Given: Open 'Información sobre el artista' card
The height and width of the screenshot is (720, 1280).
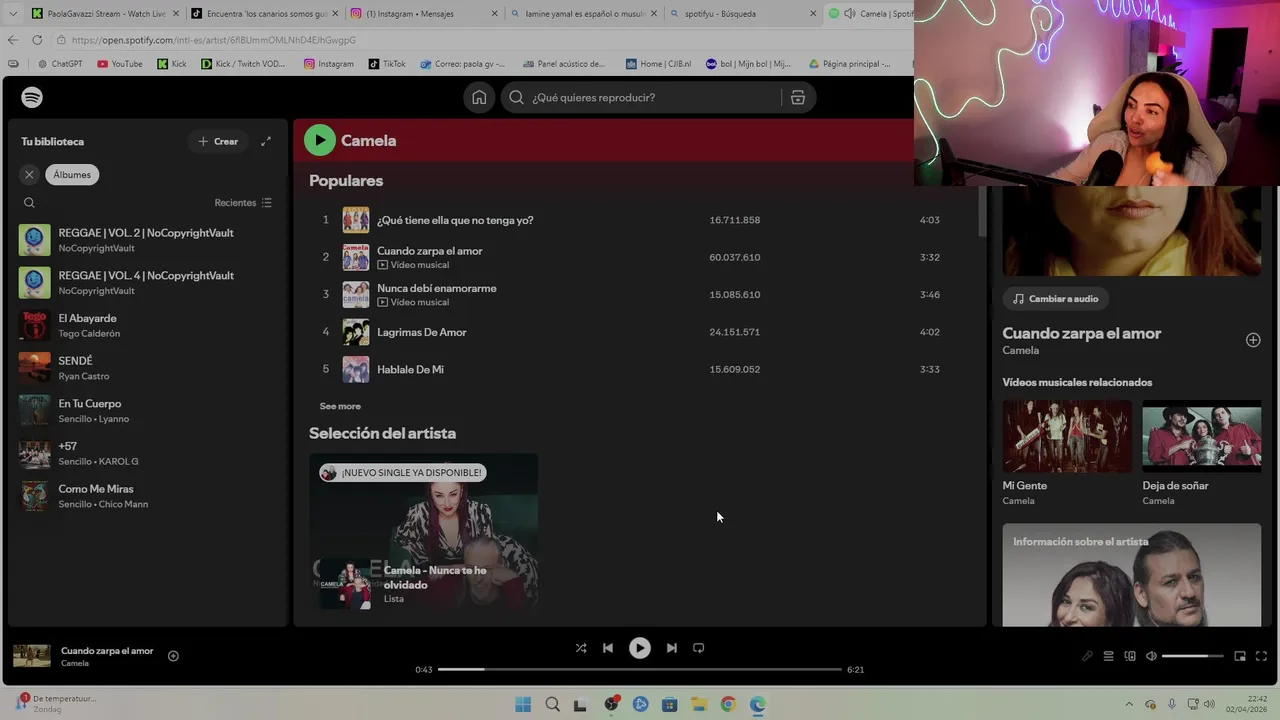Looking at the screenshot, I should [1132, 575].
